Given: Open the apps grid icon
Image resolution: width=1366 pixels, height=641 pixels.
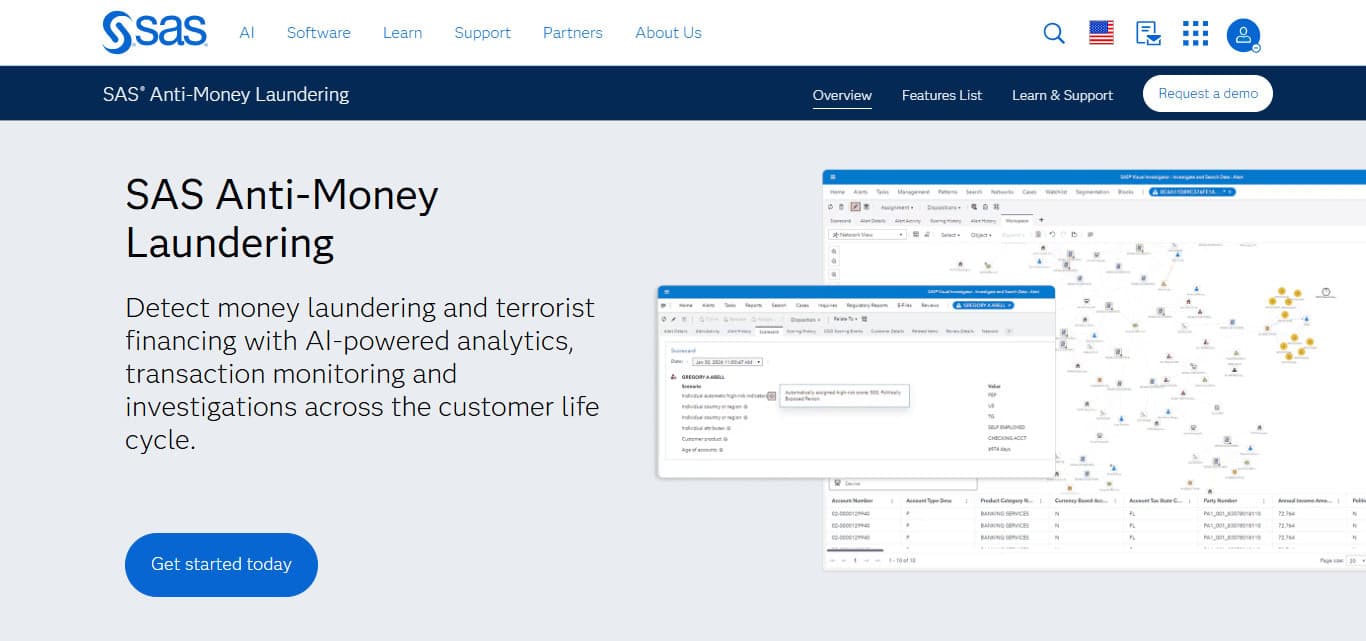Looking at the screenshot, I should pyautogui.click(x=1195, y=33).
